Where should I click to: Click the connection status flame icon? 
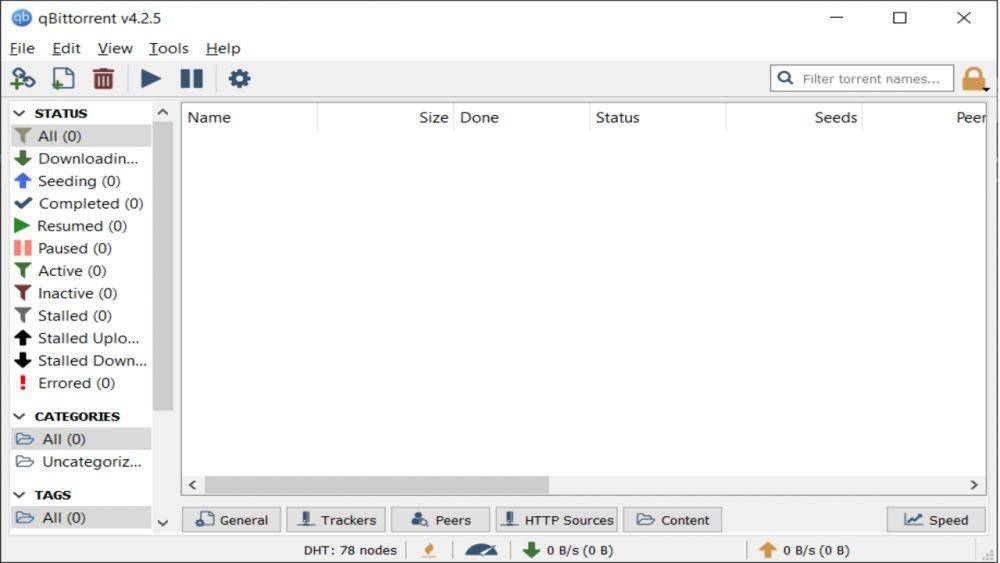pos(429,550)
